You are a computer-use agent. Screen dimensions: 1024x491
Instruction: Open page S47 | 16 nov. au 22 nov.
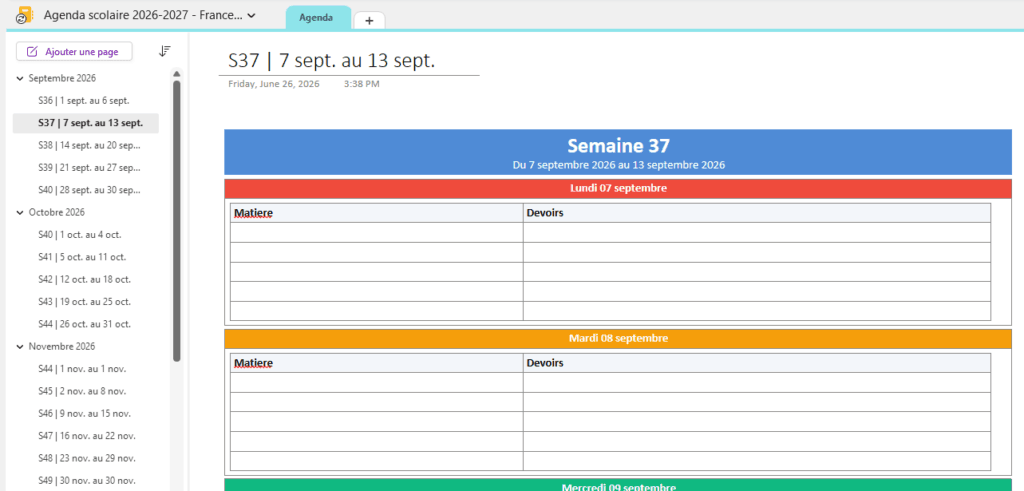pyautogui.click(x=86, y=436)
